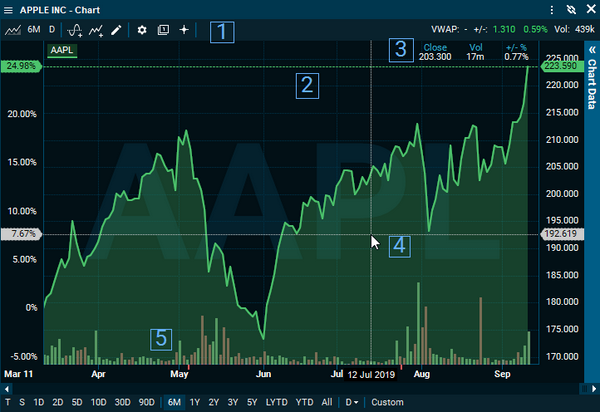Image resolution: width=601 pixels, height=413 pixels.
Task: Switch to 2D range
Action: click(x=57, y=402)
